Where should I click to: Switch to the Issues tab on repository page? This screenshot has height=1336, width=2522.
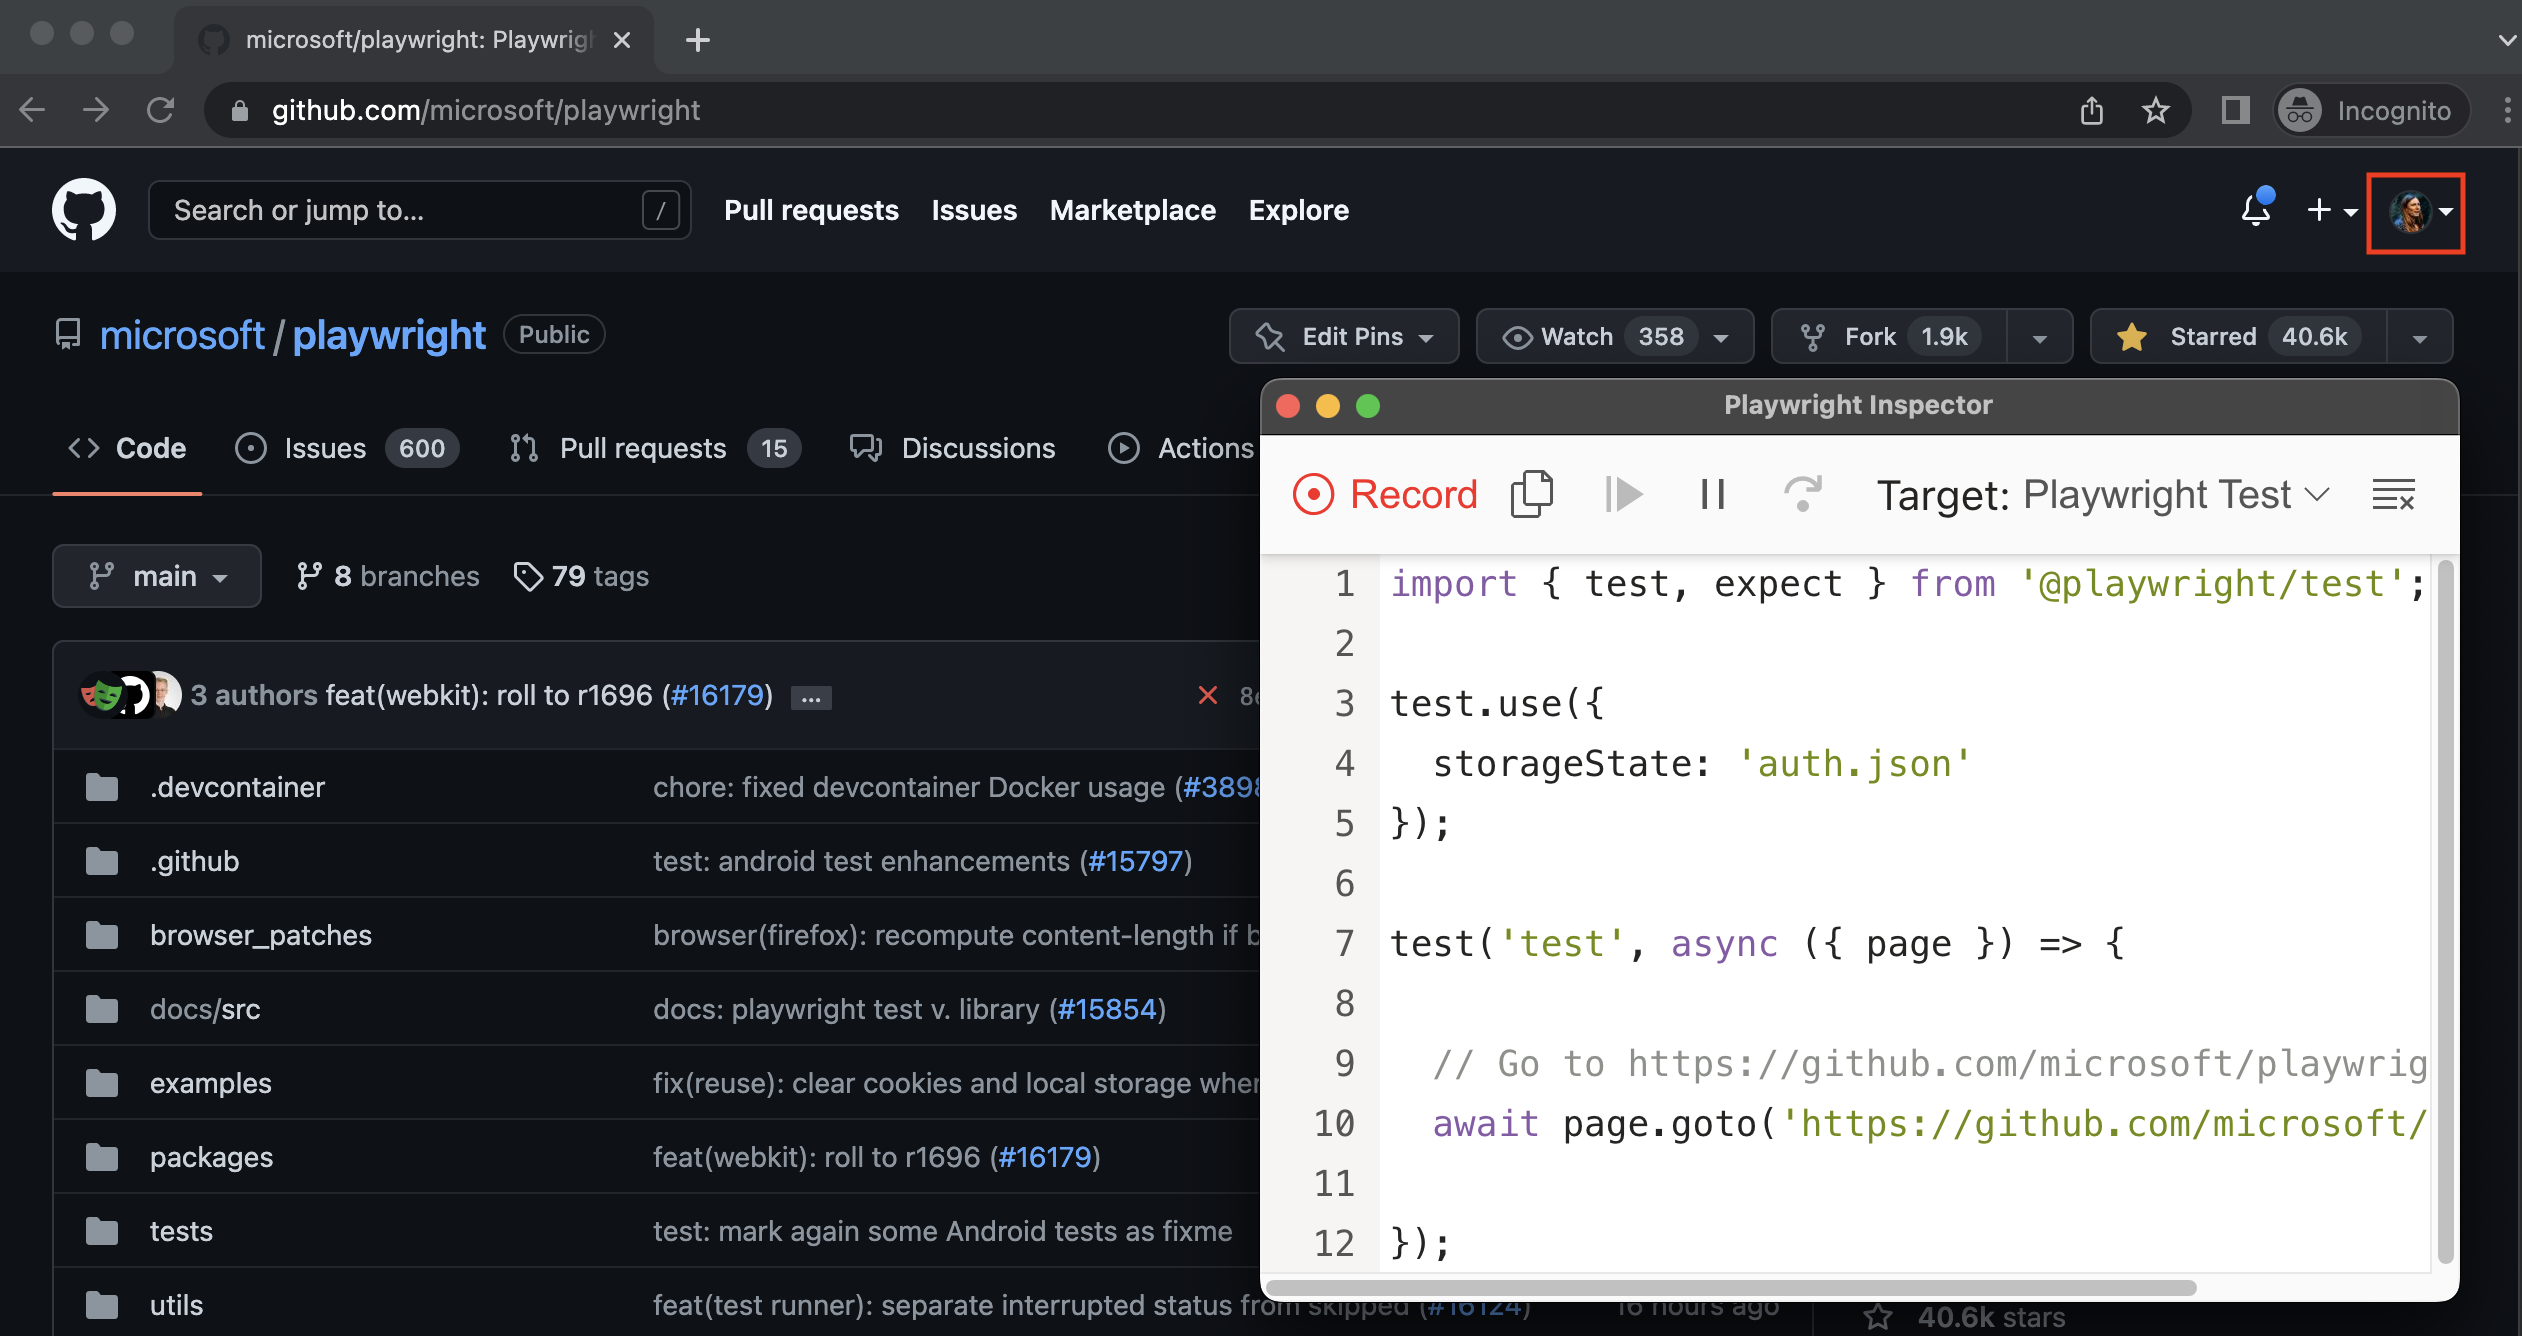[325, 445]
